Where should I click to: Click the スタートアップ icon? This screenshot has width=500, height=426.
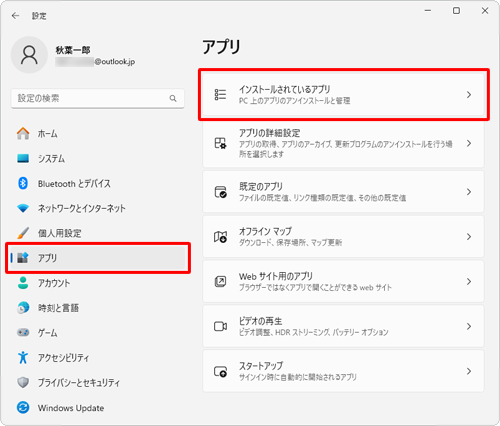click(x=220, y=371)
